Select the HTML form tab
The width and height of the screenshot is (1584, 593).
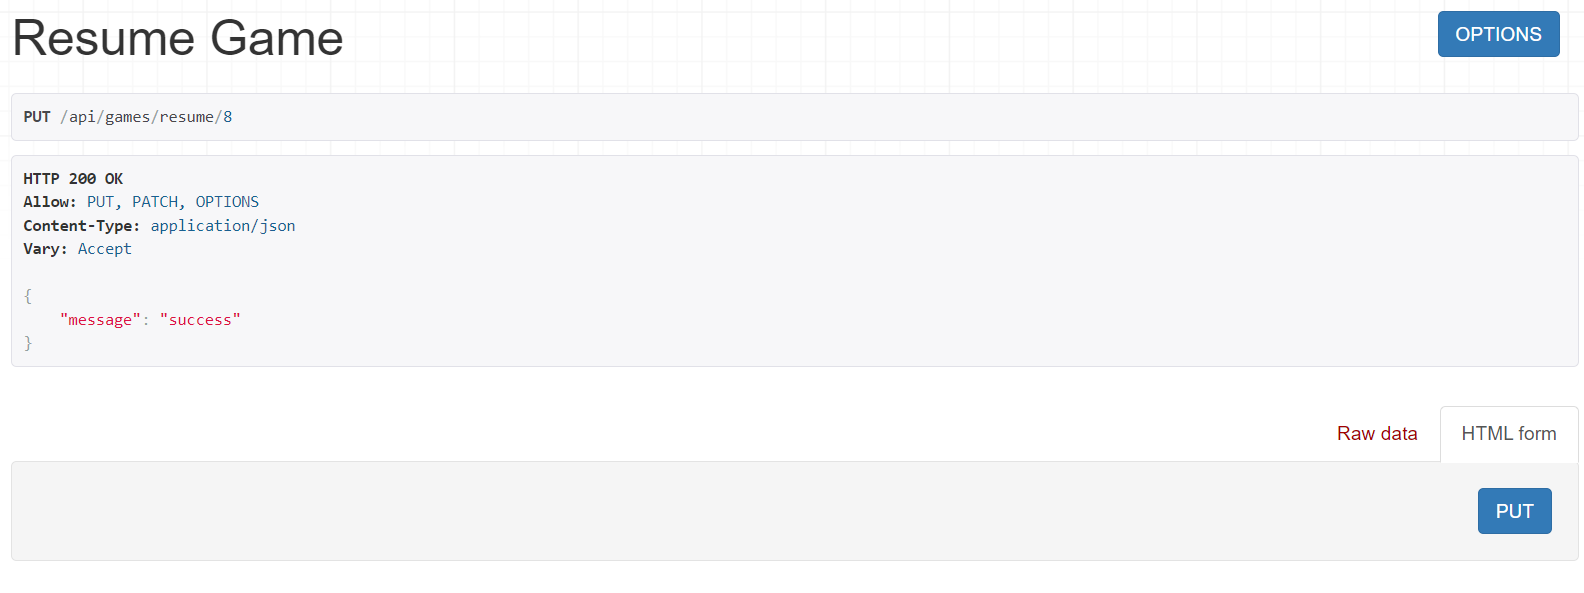pyautogui.click(x=1508, y=433)
